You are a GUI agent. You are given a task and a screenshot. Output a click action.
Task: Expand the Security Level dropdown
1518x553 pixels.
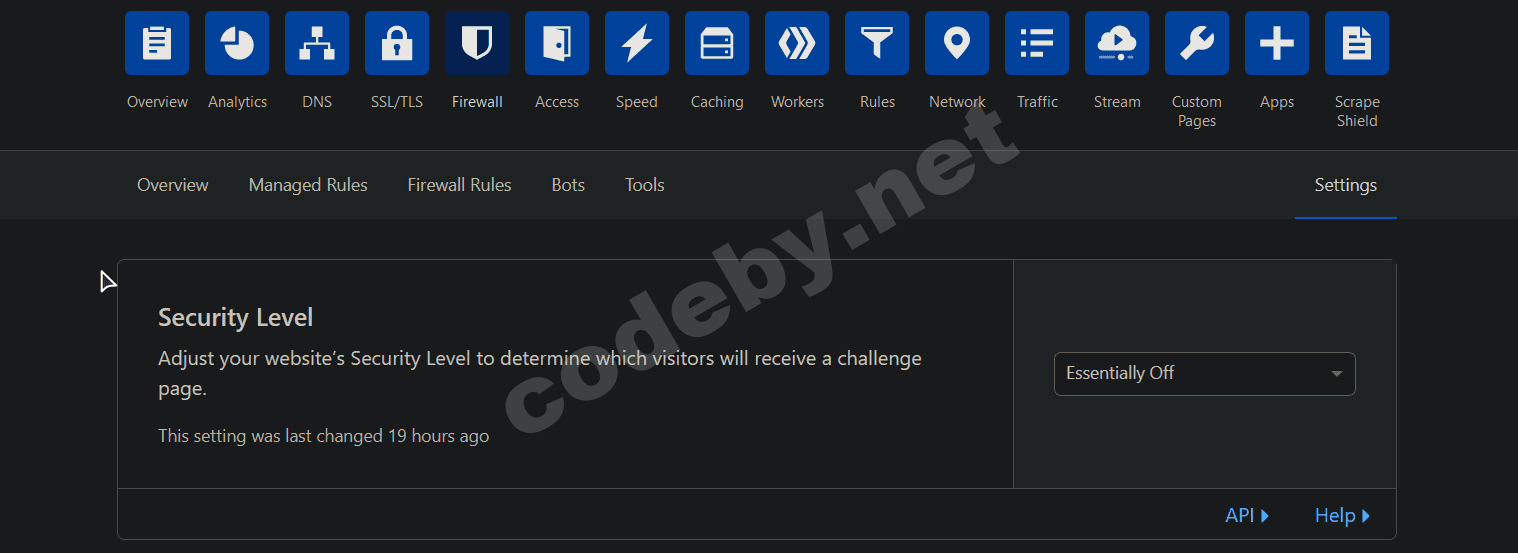coord(1205,374)
